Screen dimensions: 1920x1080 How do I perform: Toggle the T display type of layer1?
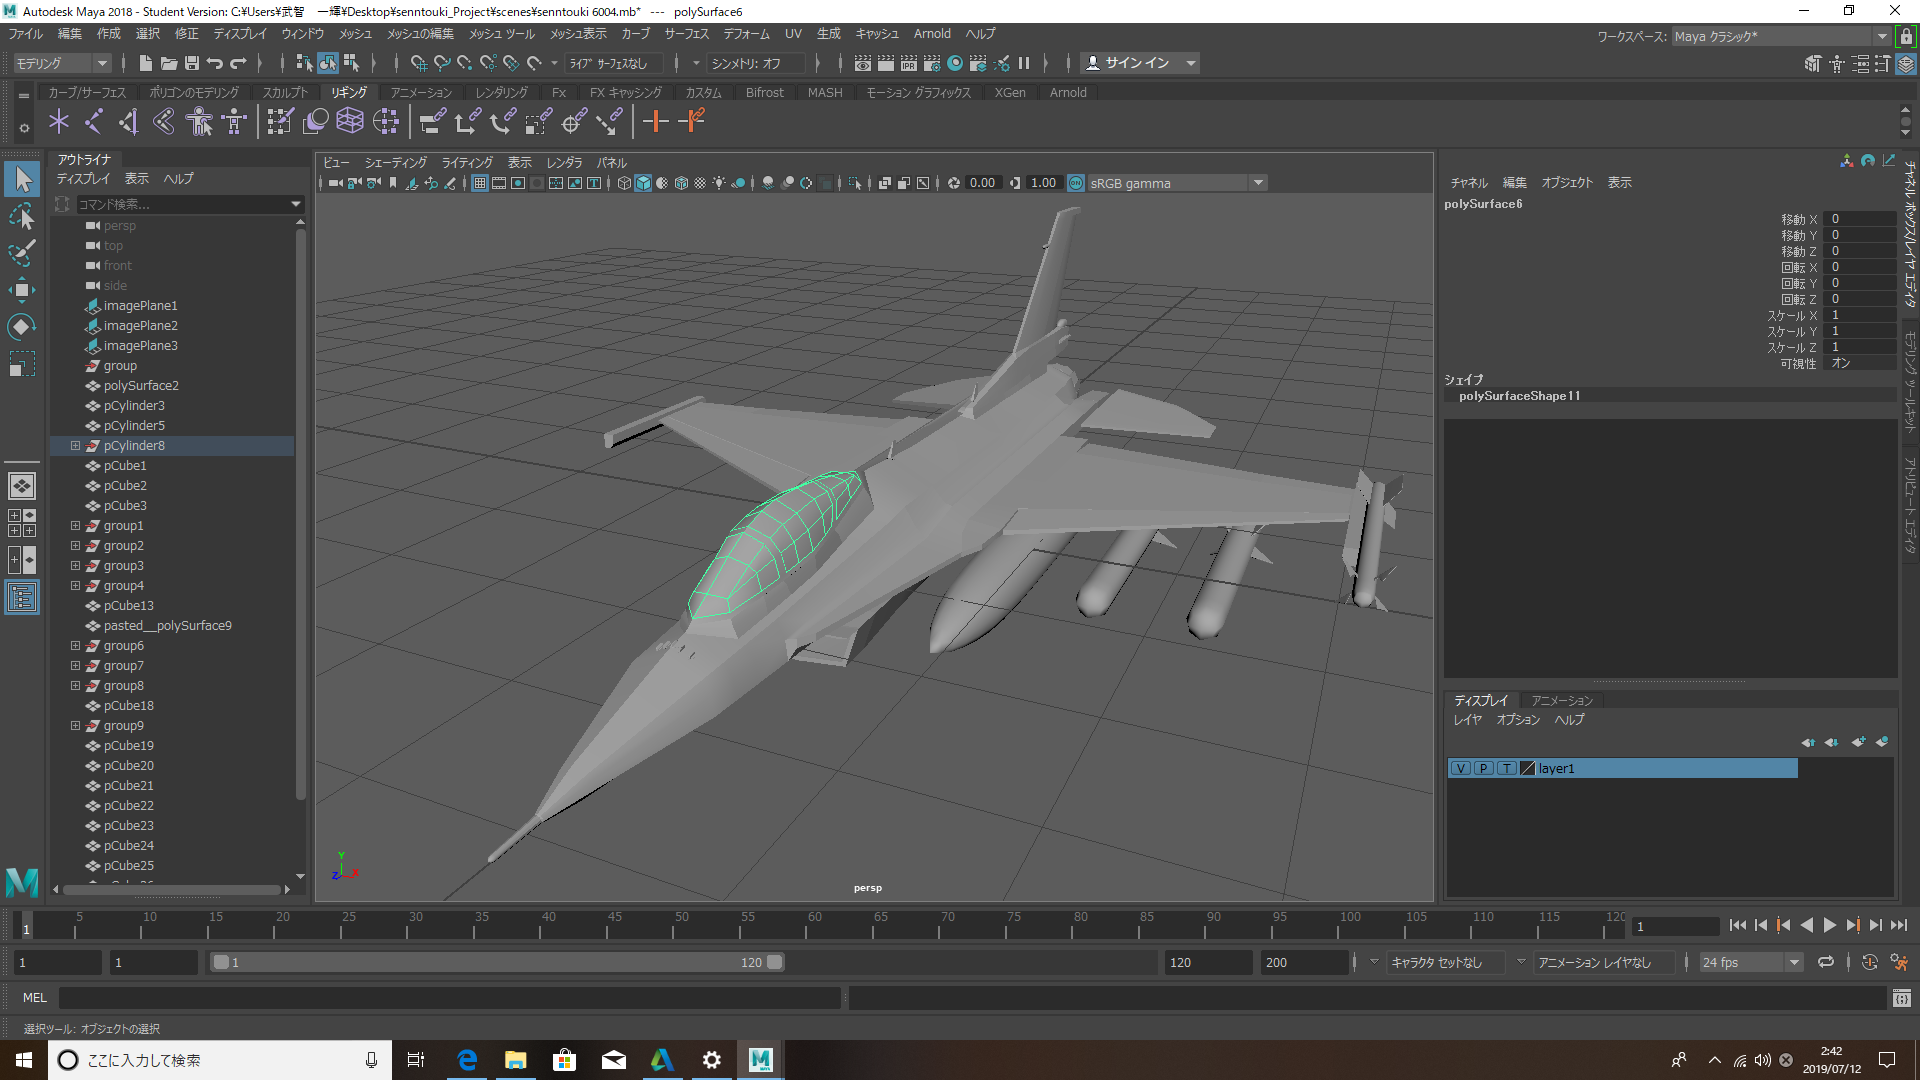point(1506,768)
